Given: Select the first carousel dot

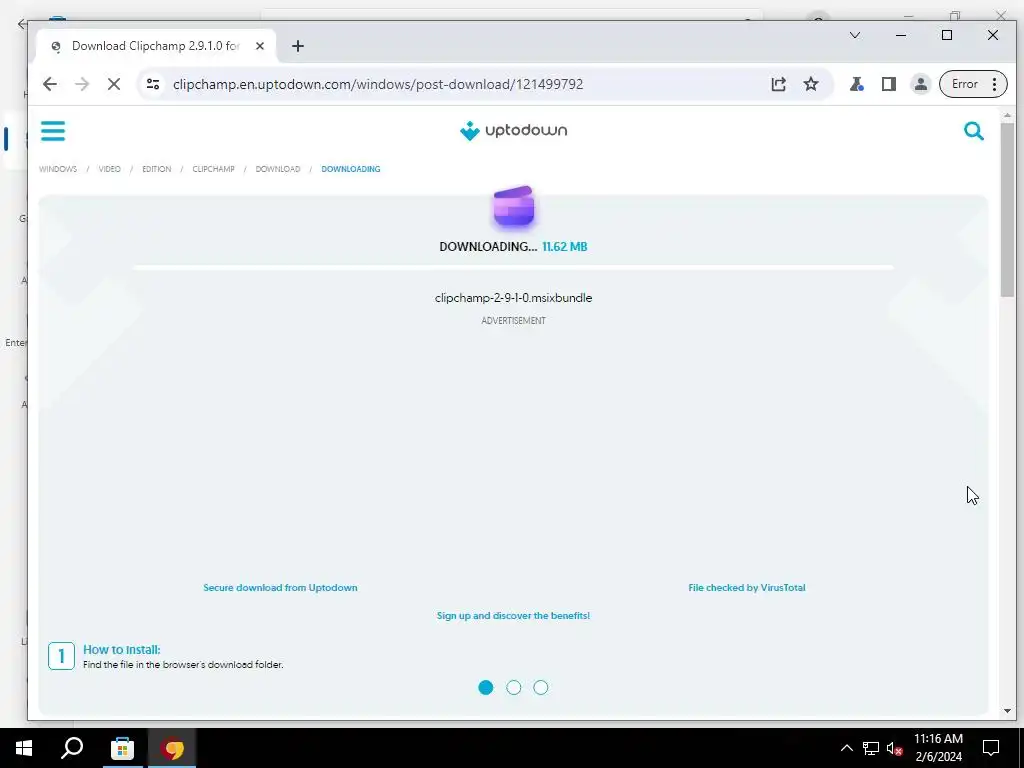Looking at the screenshot, I should pyautogui.click(x=486, y=688).
